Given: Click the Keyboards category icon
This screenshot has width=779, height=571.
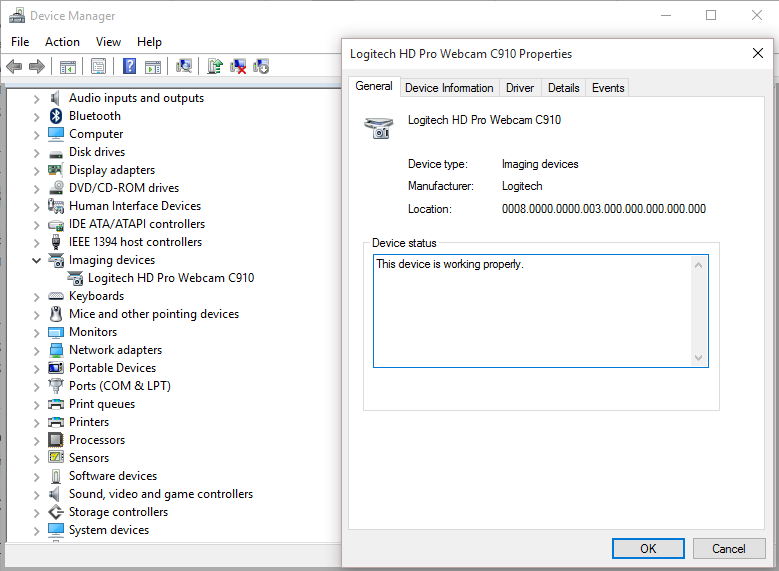Looking at the screenshot, I should pos(56,296).
